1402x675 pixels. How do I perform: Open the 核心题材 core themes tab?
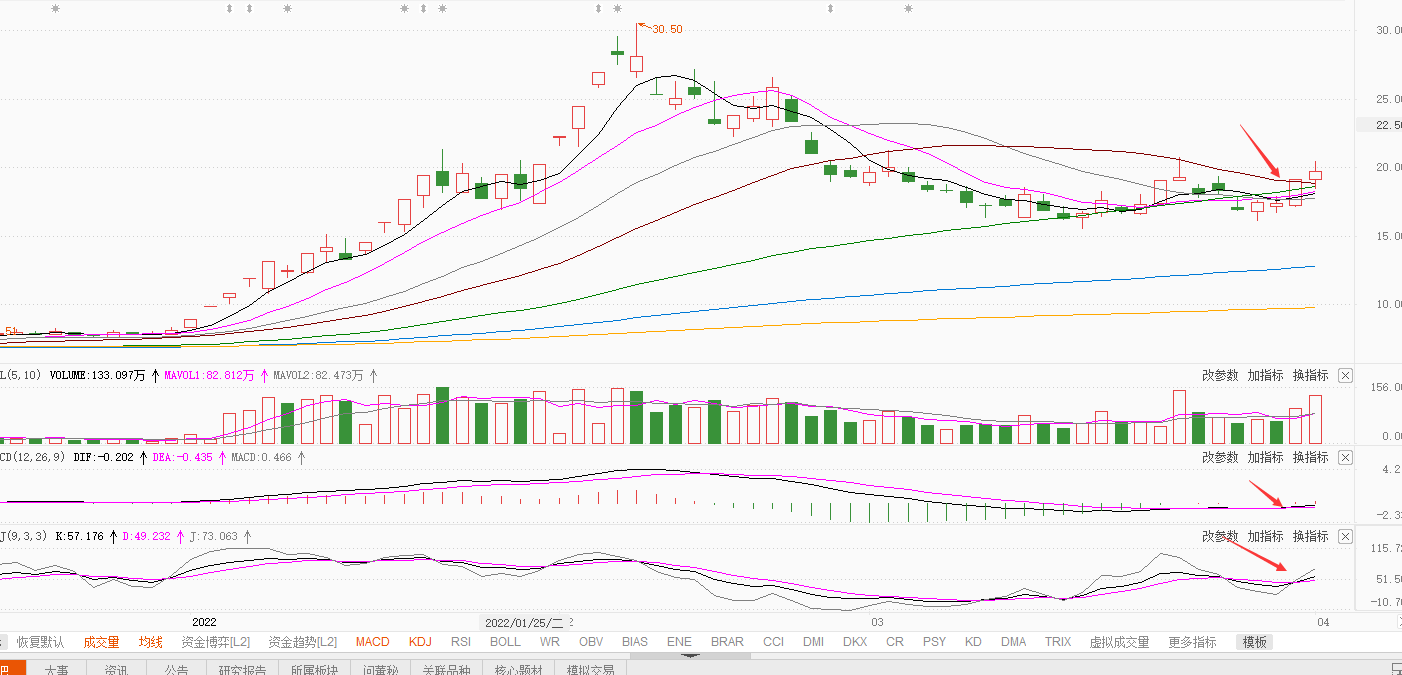coord(519,669)
